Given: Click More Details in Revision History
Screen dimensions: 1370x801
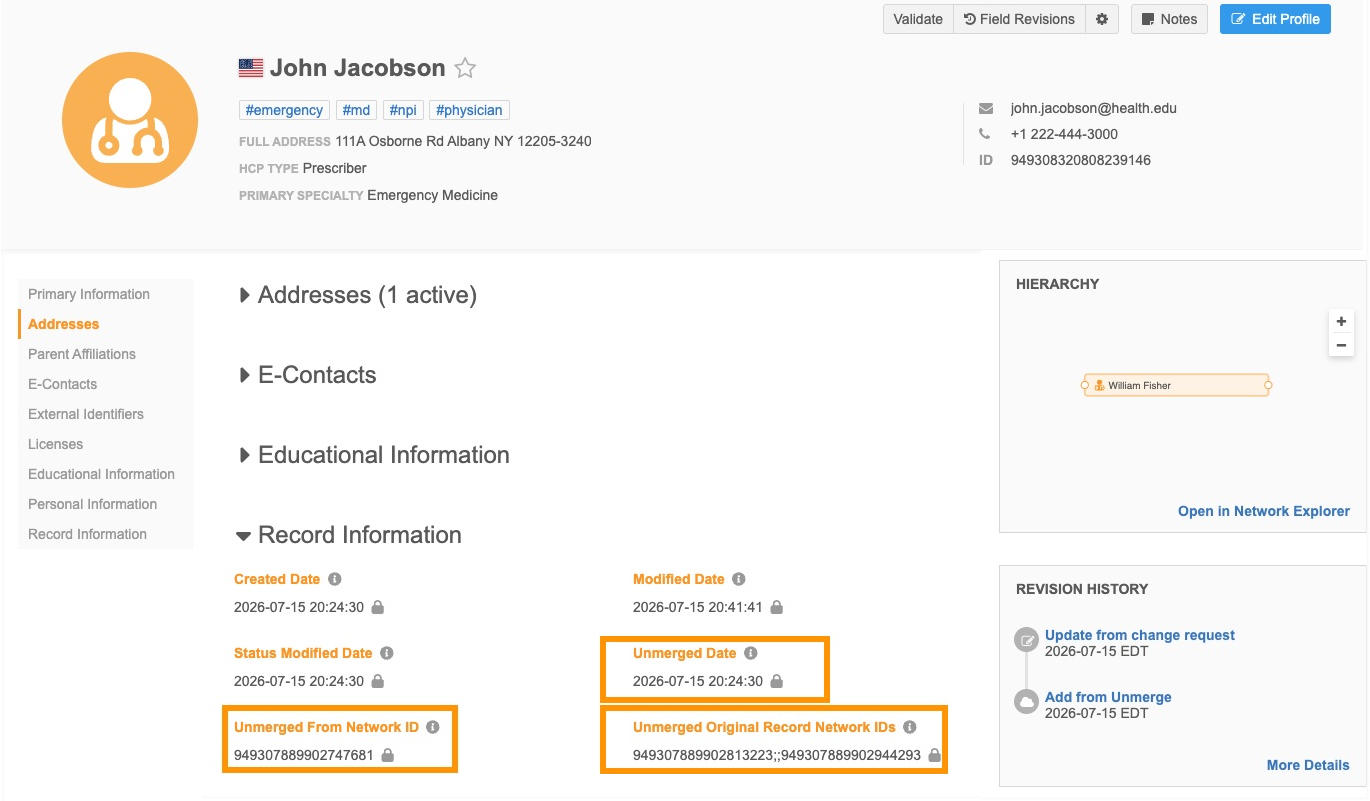Looking at the screenshot, I should pyautogui.click(x=1308, y=765).
